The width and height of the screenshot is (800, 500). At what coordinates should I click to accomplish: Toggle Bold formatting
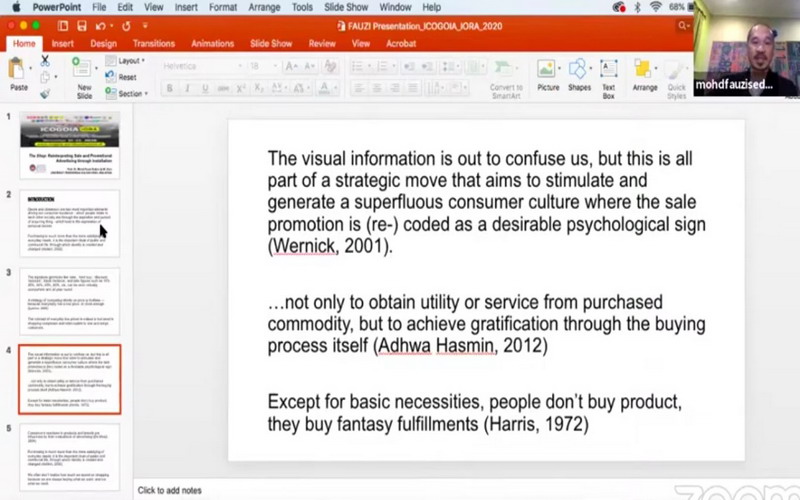(x=170, y=88)
